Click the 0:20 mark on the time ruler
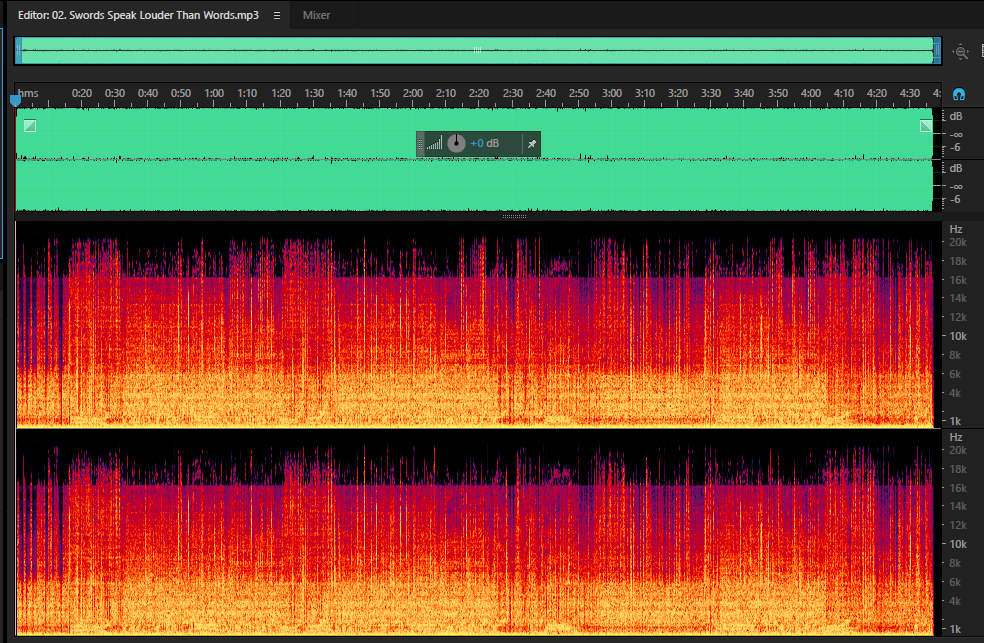Viewport: 984px width, 643px height. [82, 93]
